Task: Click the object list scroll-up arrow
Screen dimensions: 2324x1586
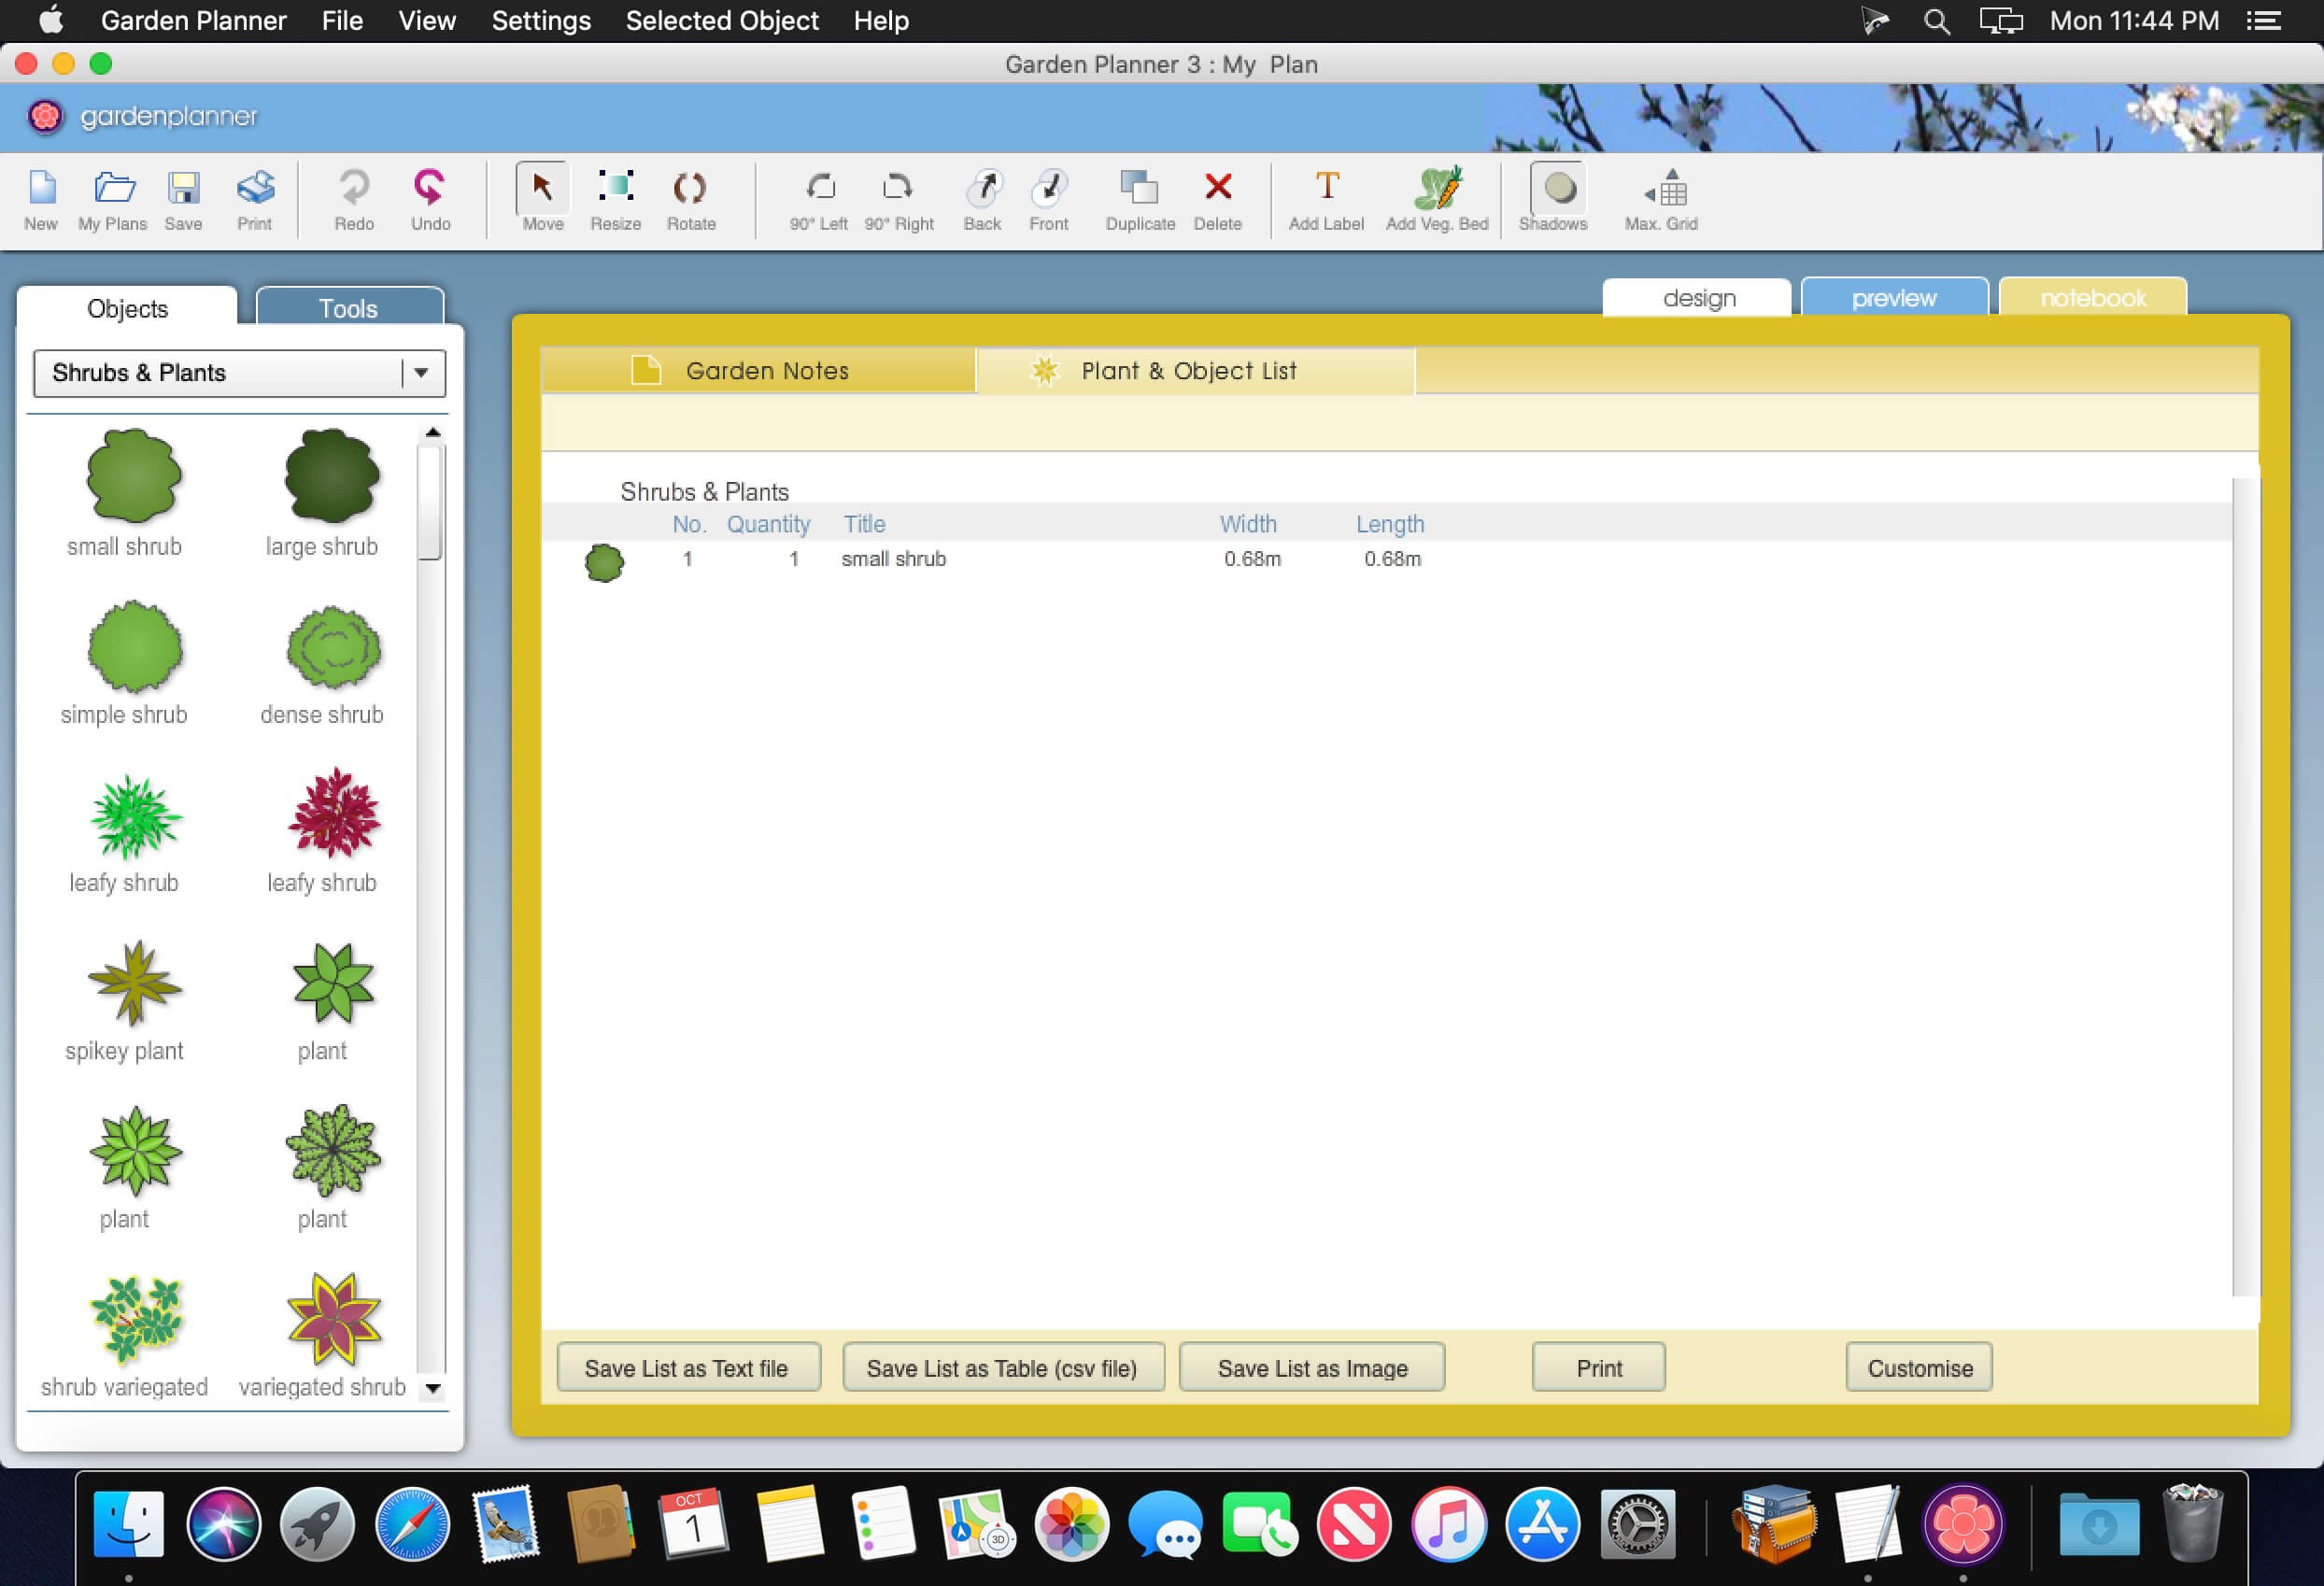Action: [433, 433]
